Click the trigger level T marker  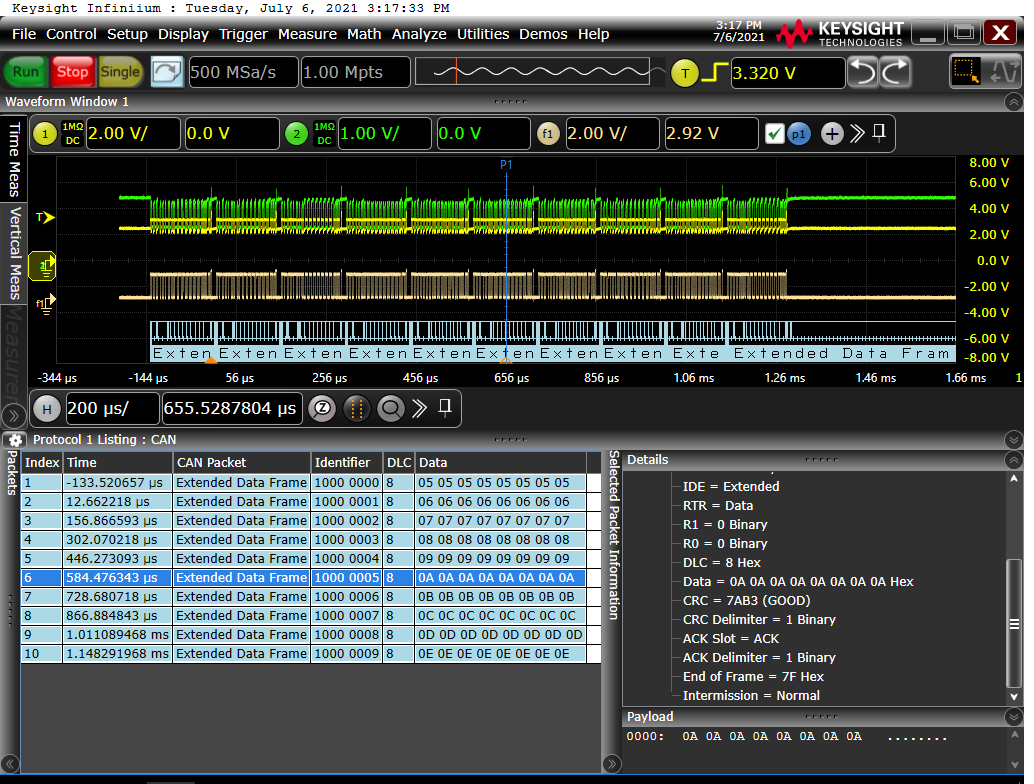pyautogui.click(x=45, y=217)
